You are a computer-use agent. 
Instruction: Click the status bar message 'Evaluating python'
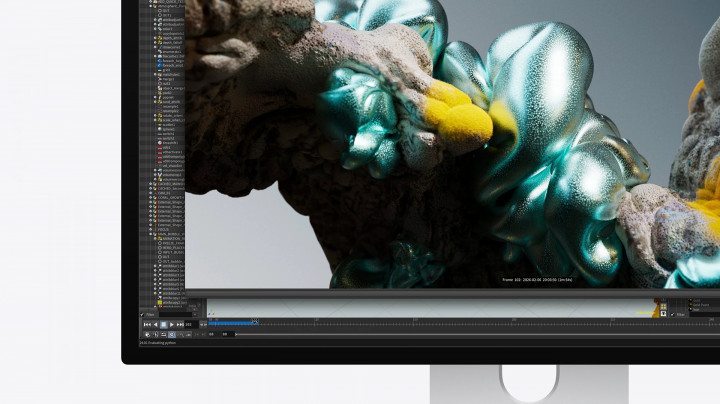[x=158, y=342]
